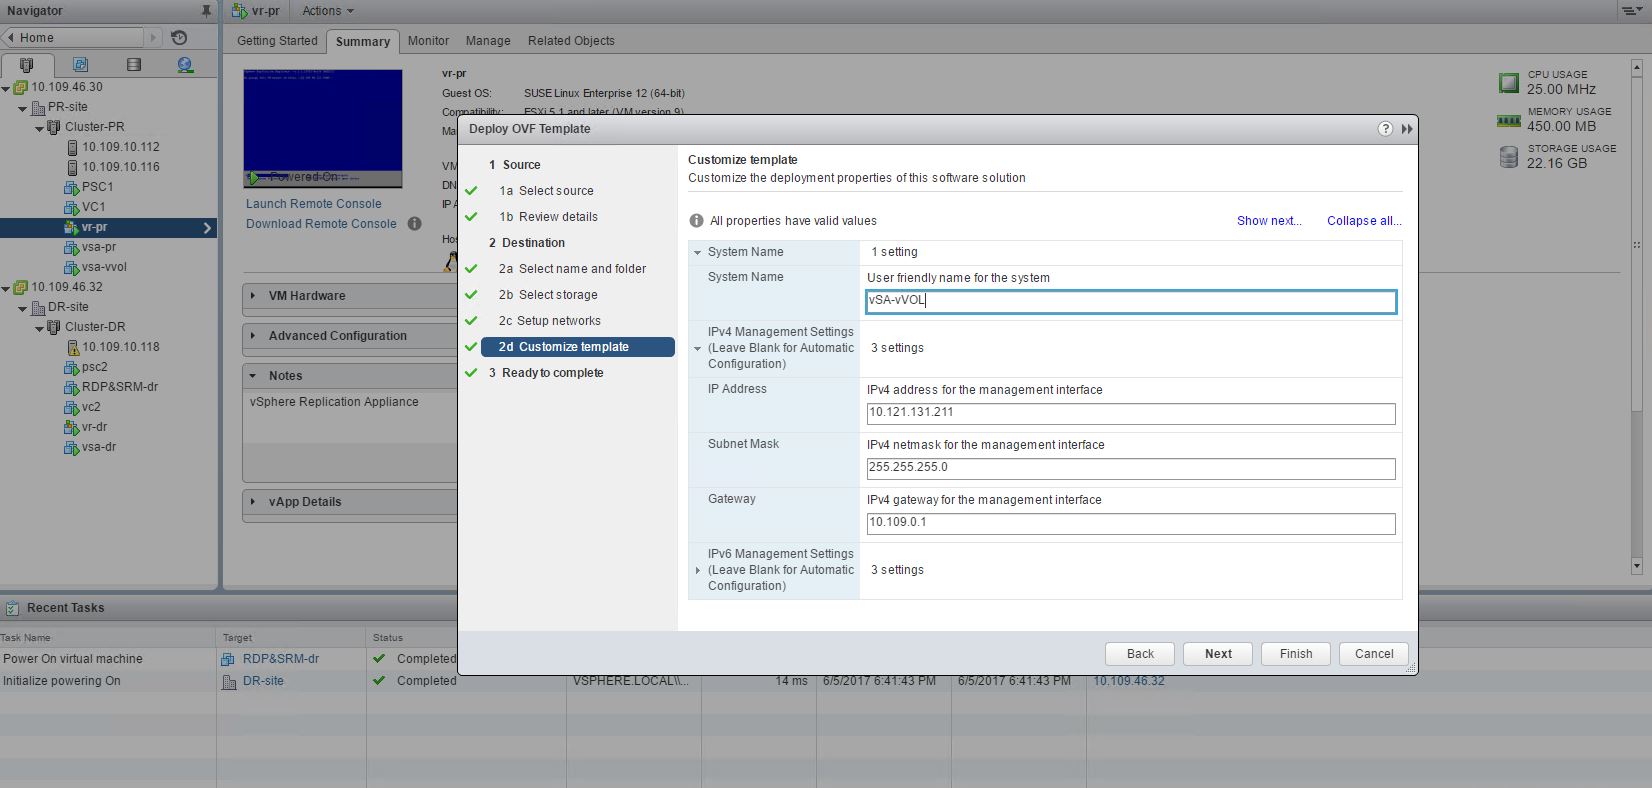The height and width of the screenshot is (788, 1652).
Task: Open the Related Objects tab
Action: 571,41
